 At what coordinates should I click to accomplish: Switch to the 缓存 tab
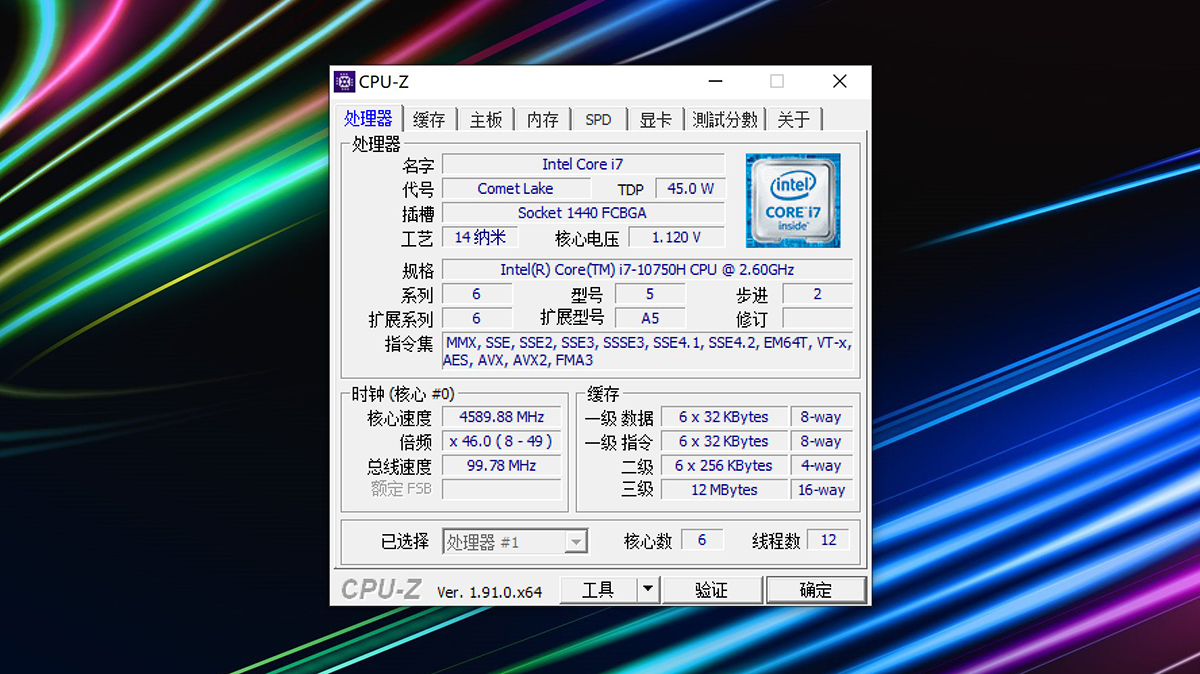(429, 120)
